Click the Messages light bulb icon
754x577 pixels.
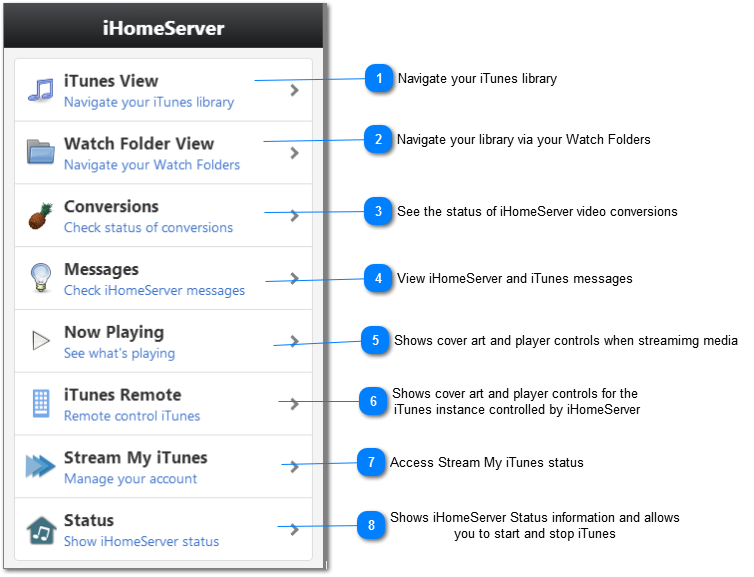41,278
